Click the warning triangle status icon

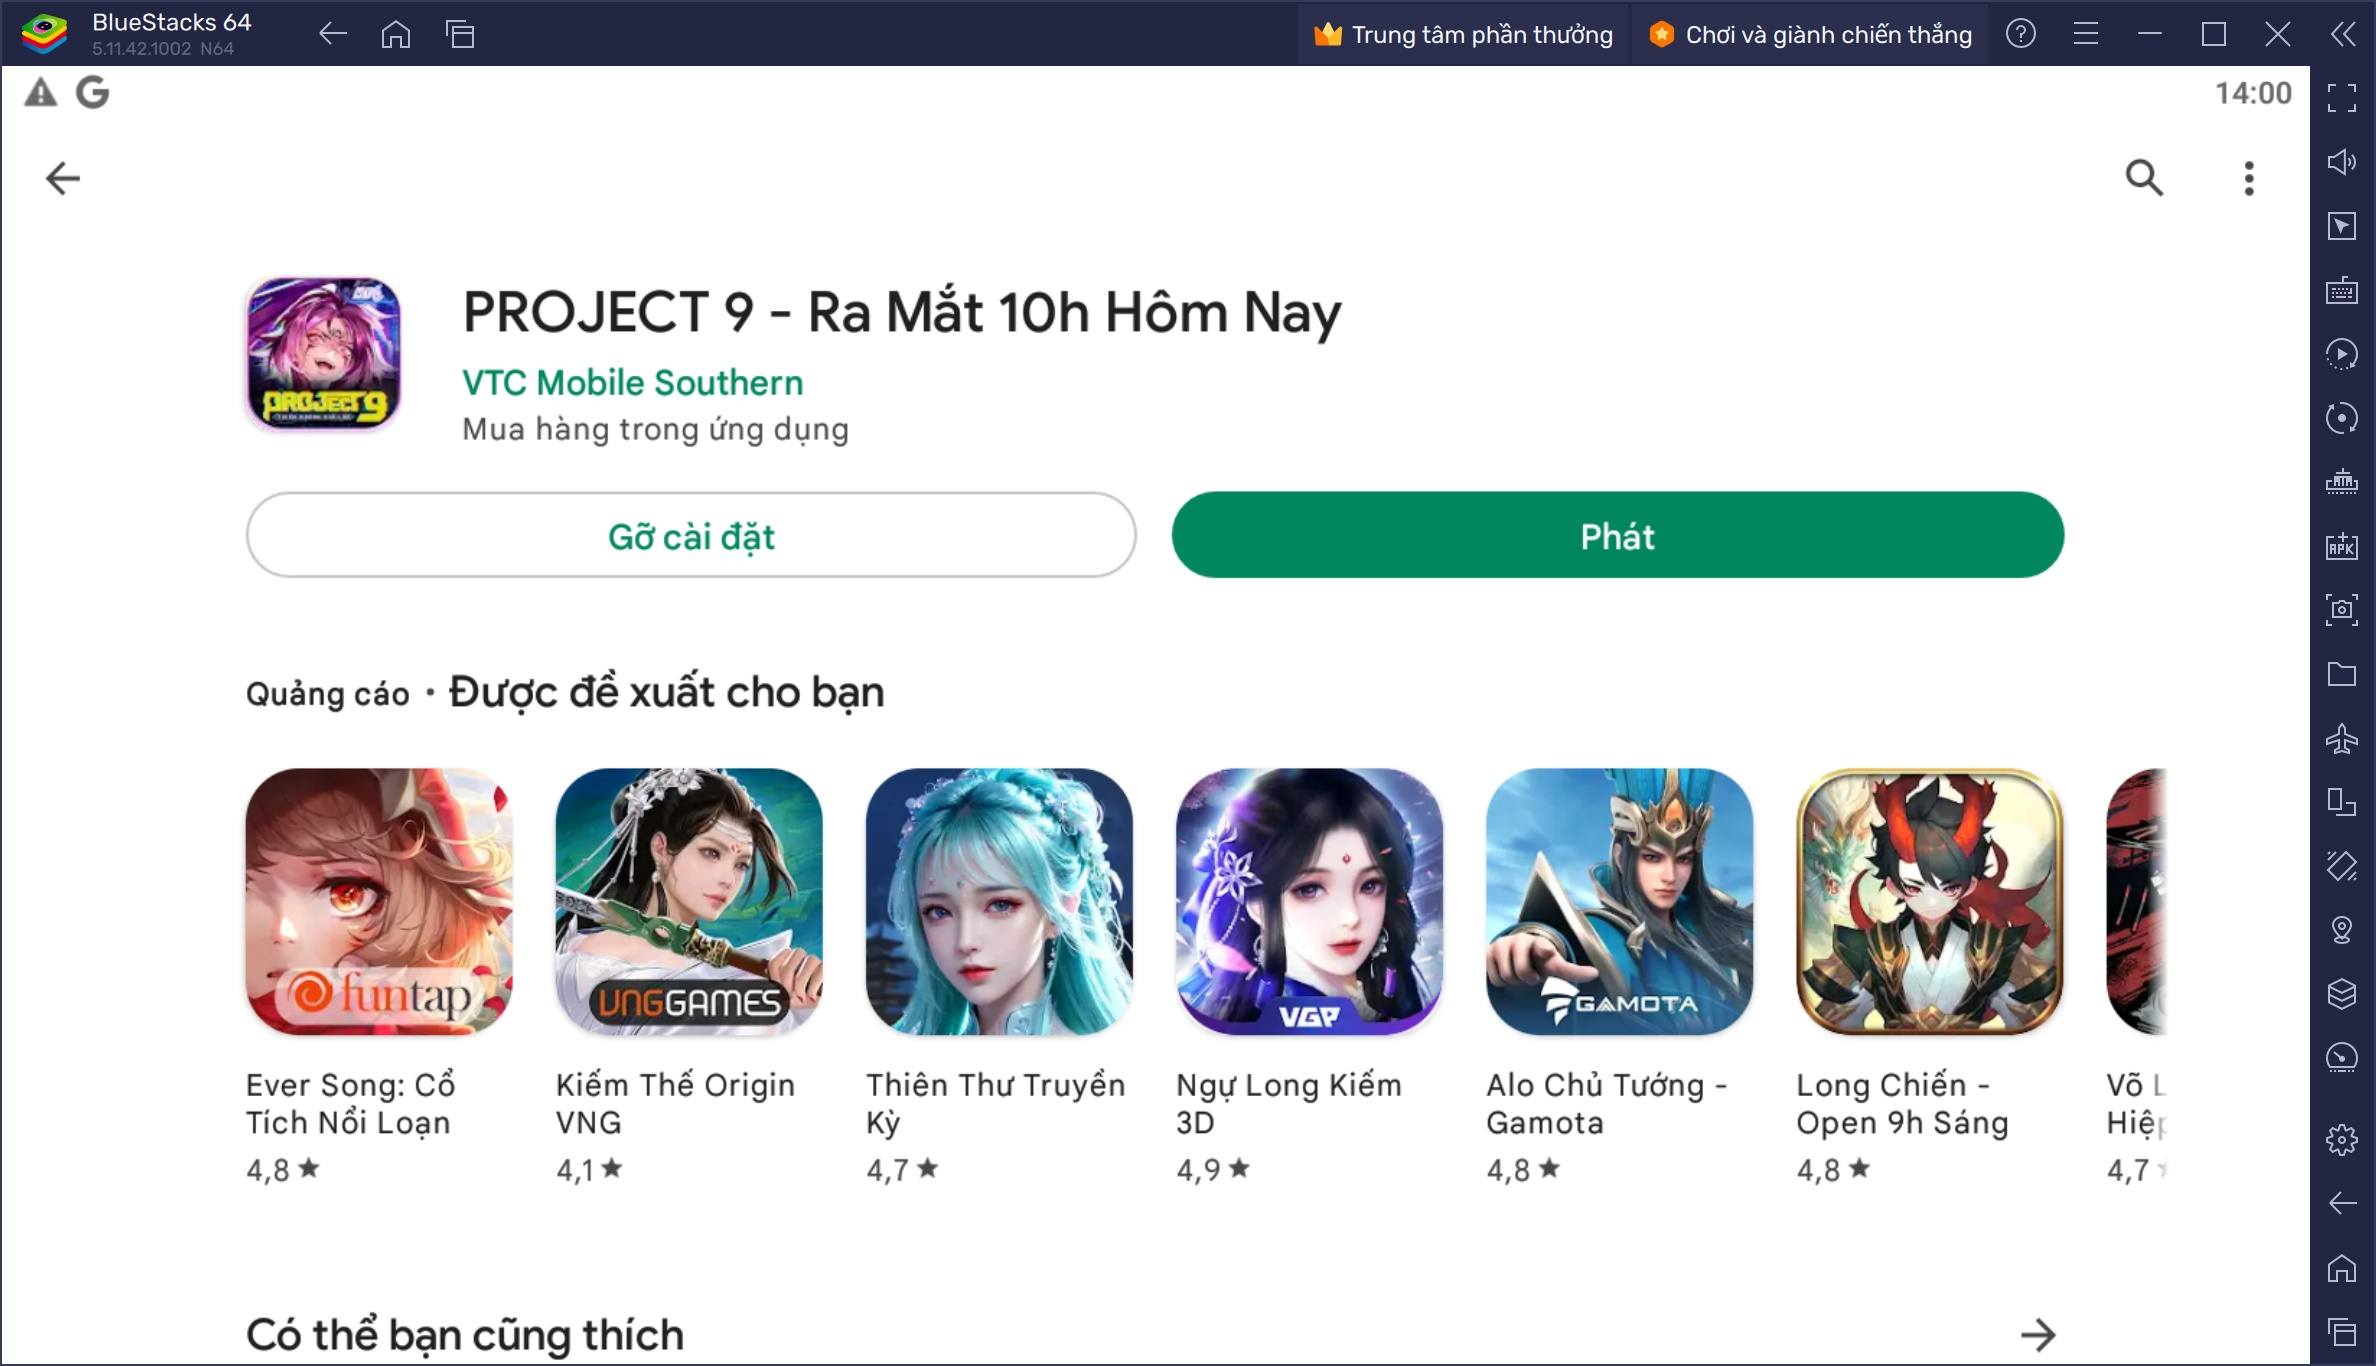[40, 93]
